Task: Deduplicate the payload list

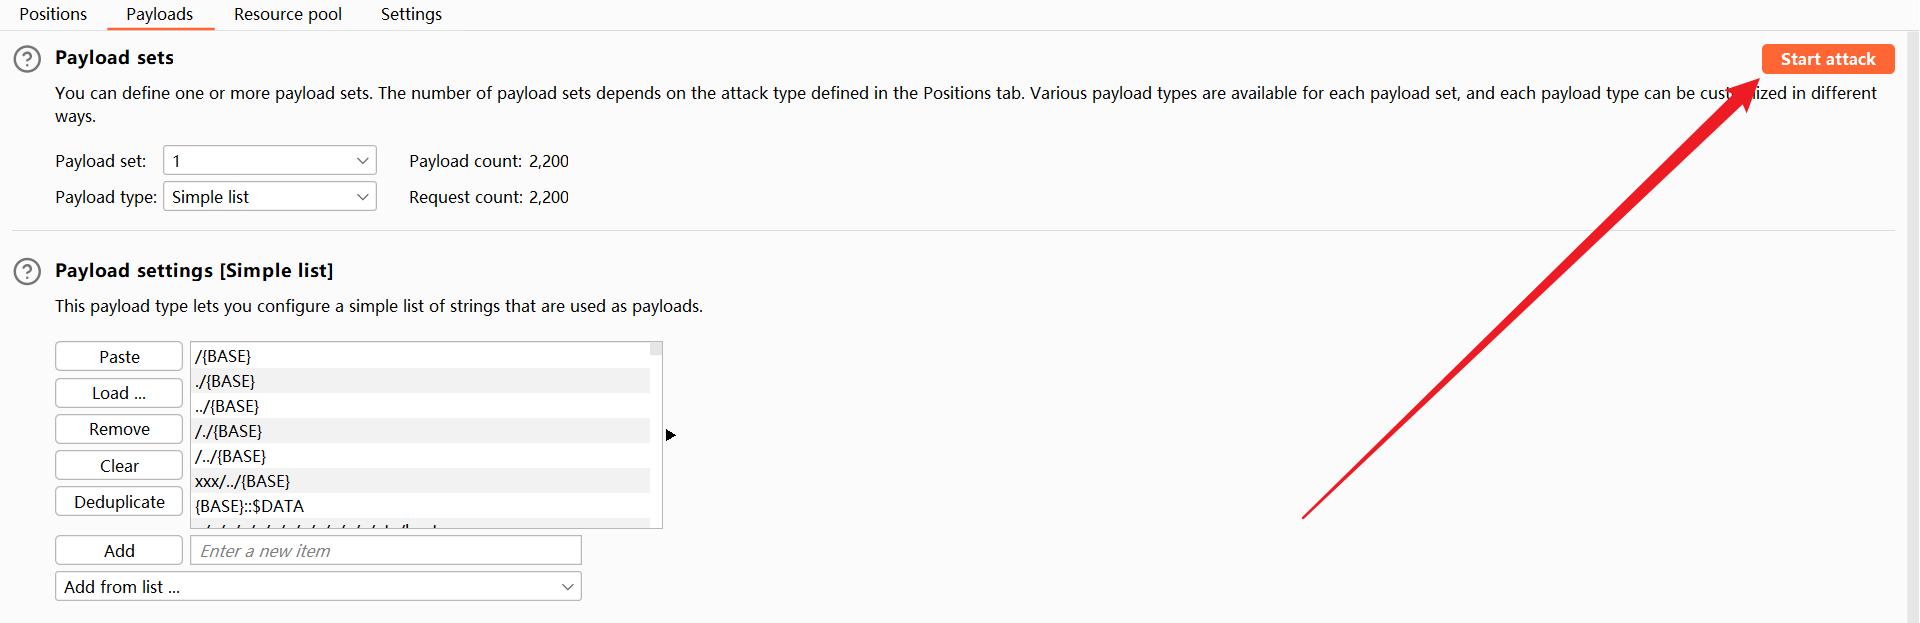Action: click(x=119, y=502)
